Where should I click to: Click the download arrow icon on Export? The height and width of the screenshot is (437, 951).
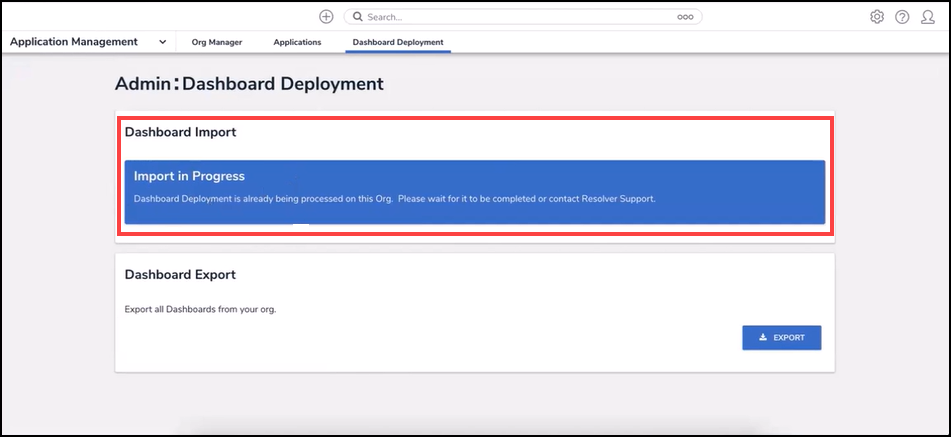[763, 338]
